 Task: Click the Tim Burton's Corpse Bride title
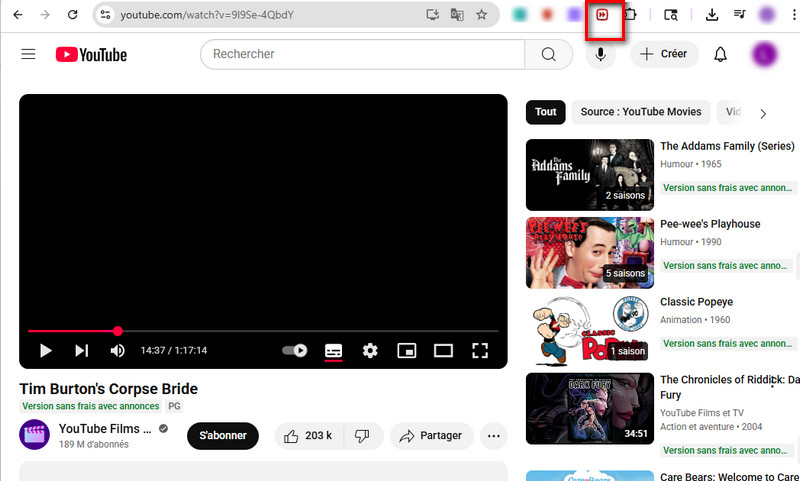coord(109,389)
